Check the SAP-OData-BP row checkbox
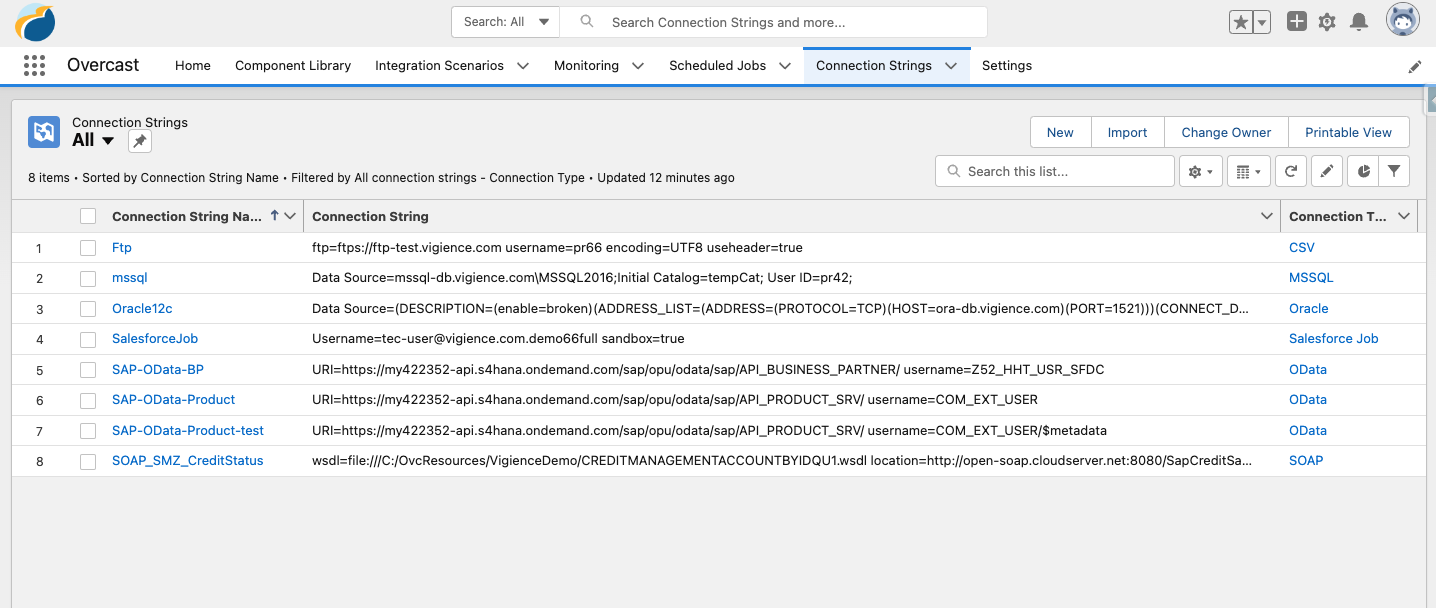This screenshot has height=608, width=1436. coord(88,369)
